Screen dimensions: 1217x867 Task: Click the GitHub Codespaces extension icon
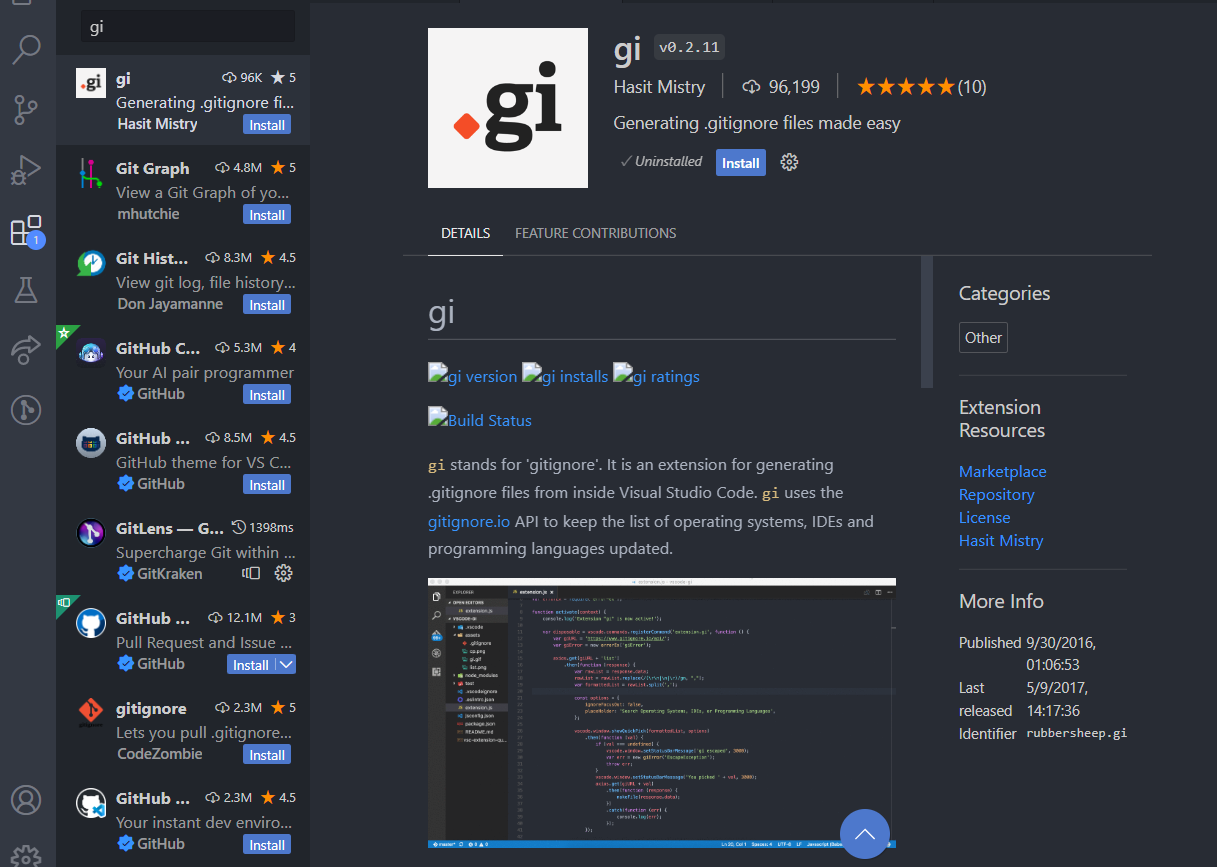pos(91,804)
